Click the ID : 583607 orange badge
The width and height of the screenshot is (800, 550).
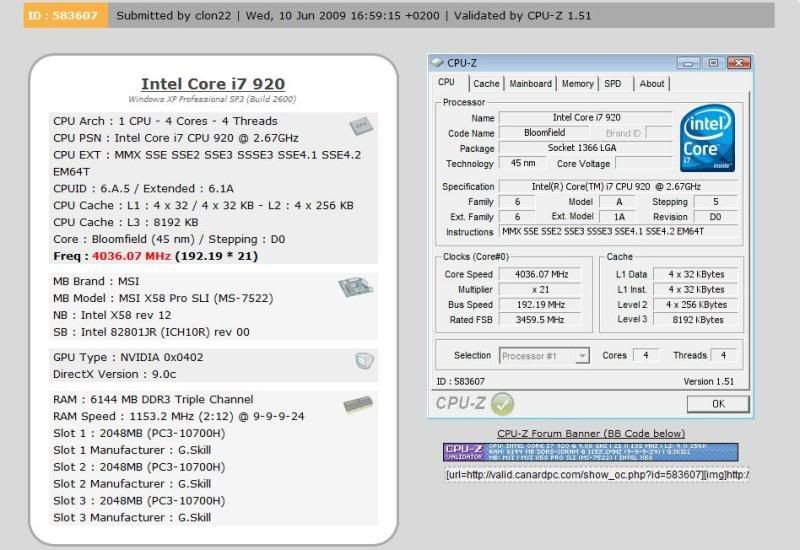(x=65, y=15)
